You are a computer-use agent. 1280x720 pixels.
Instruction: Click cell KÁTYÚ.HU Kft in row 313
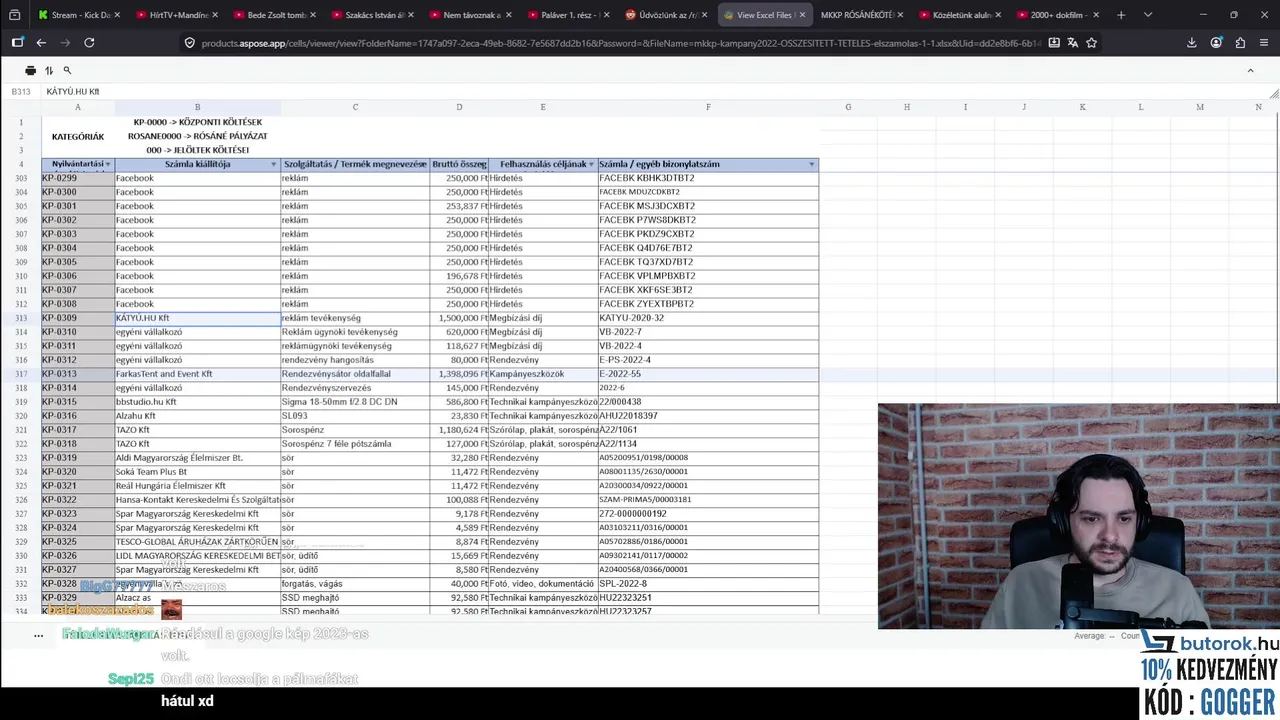coord(197,318)
